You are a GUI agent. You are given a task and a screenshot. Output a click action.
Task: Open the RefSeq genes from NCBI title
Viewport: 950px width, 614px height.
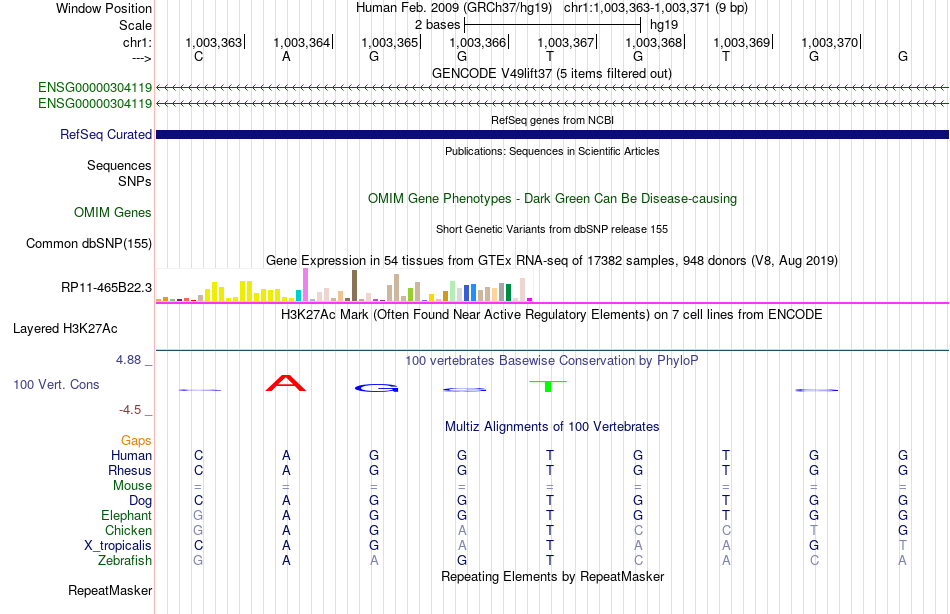tap(552, 120)
